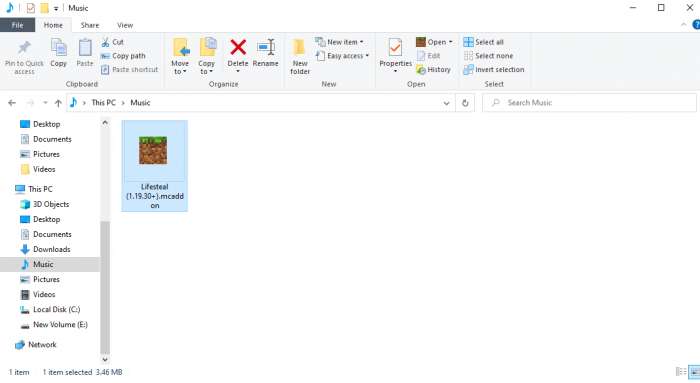Click the Cut scissors option
Viewport: 700px width, 383px height.
tap(112, 42)
